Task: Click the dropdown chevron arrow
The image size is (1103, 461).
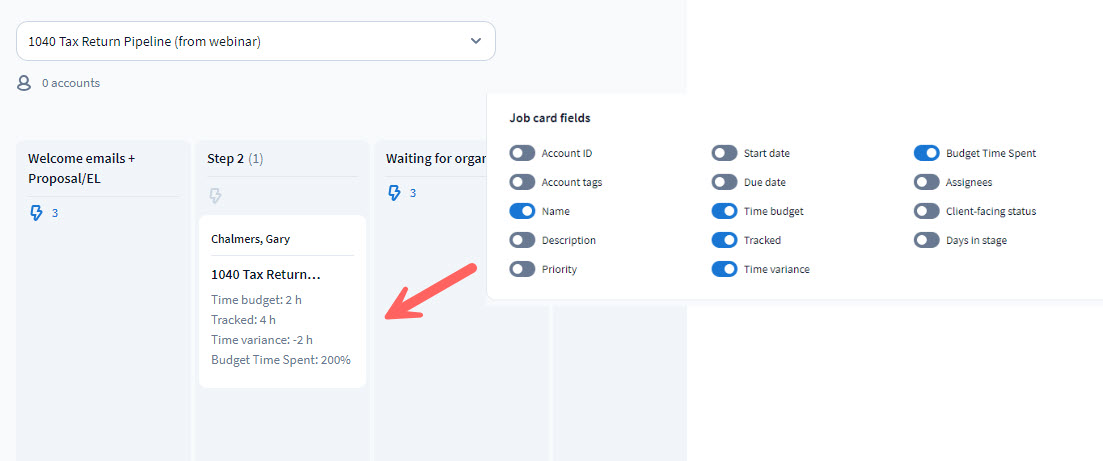Action: coord(475,41)
